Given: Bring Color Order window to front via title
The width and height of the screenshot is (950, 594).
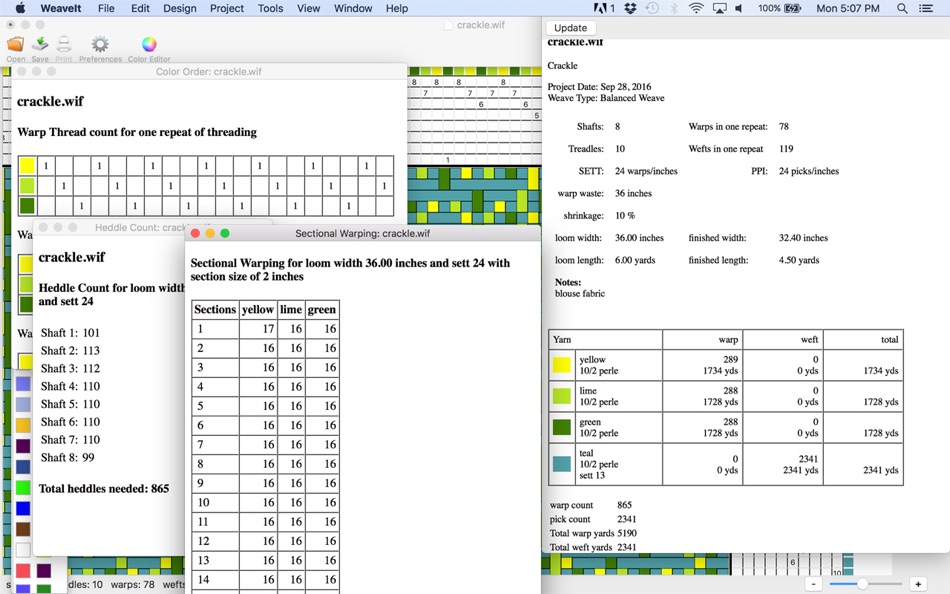Looking at the screenshot, I should (x=208, y=72).
